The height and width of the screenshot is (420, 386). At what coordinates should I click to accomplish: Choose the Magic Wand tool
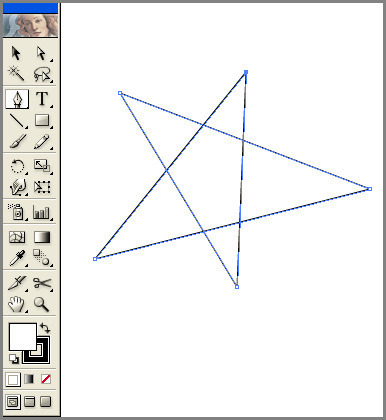[x=17, y=74]
